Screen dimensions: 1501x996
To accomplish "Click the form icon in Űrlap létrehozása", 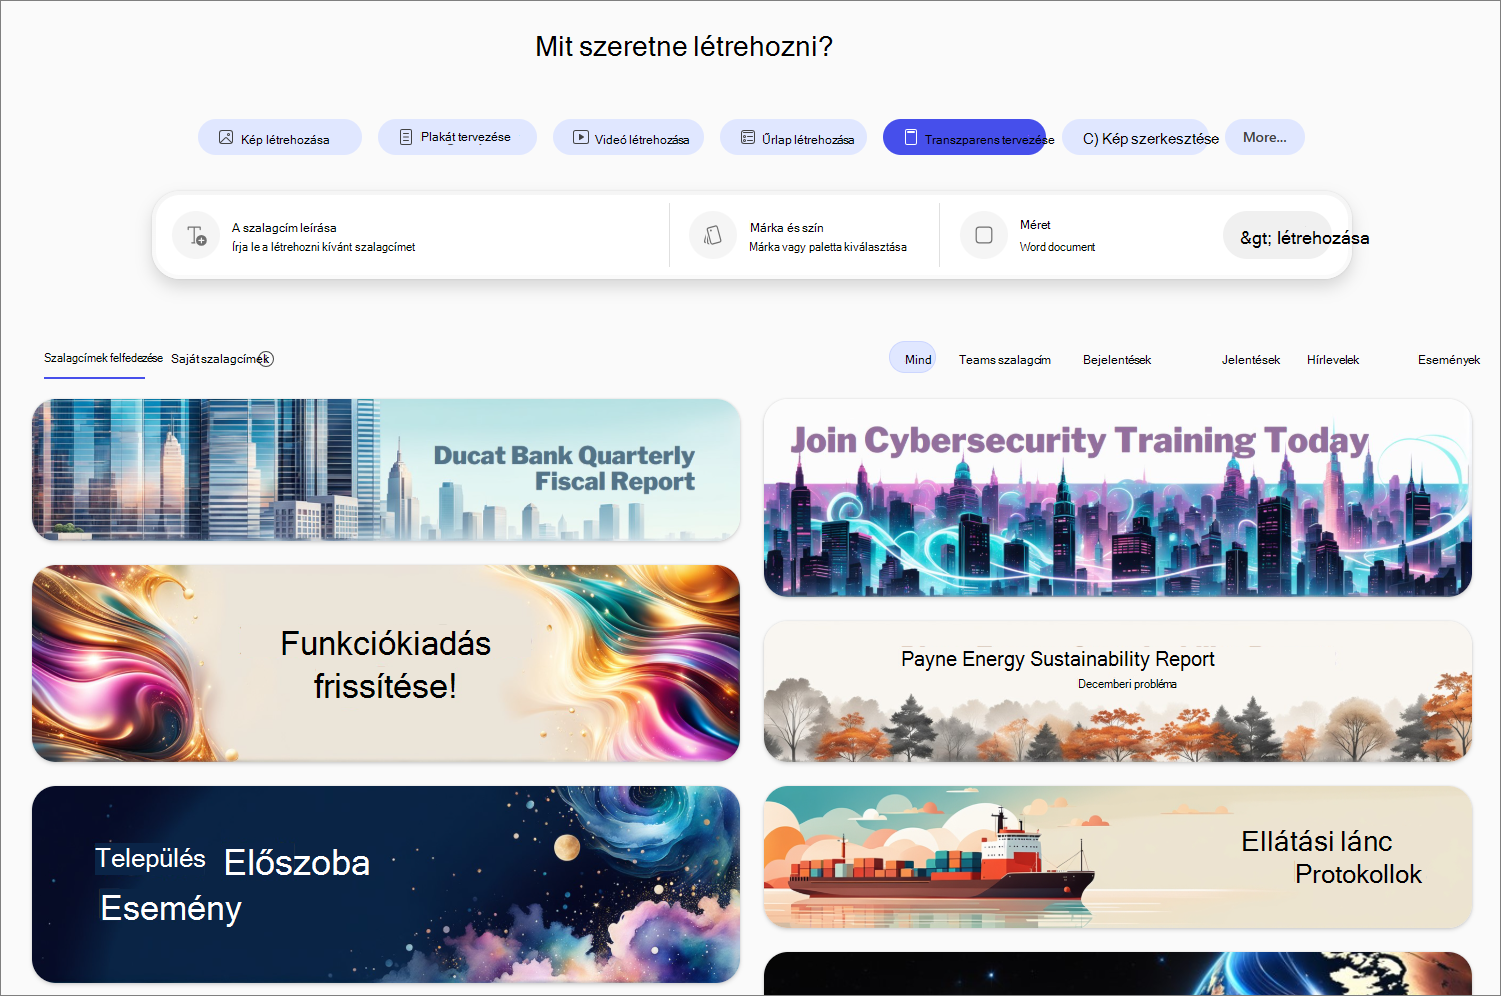I will pos(748,137).
